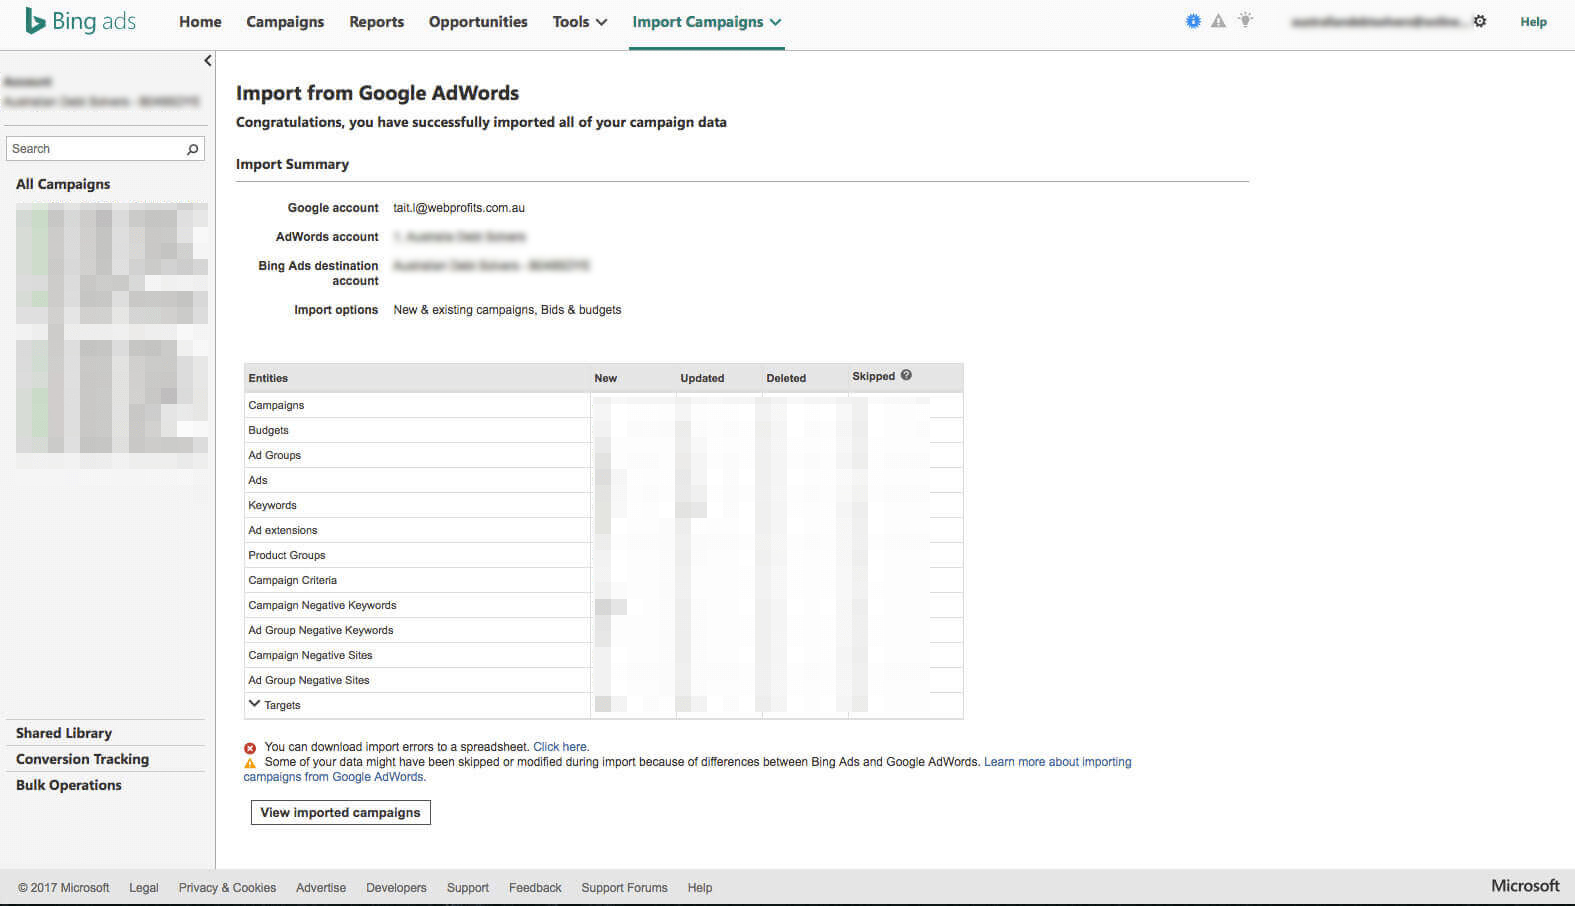Click the orange warning icon

coord(250,763)
